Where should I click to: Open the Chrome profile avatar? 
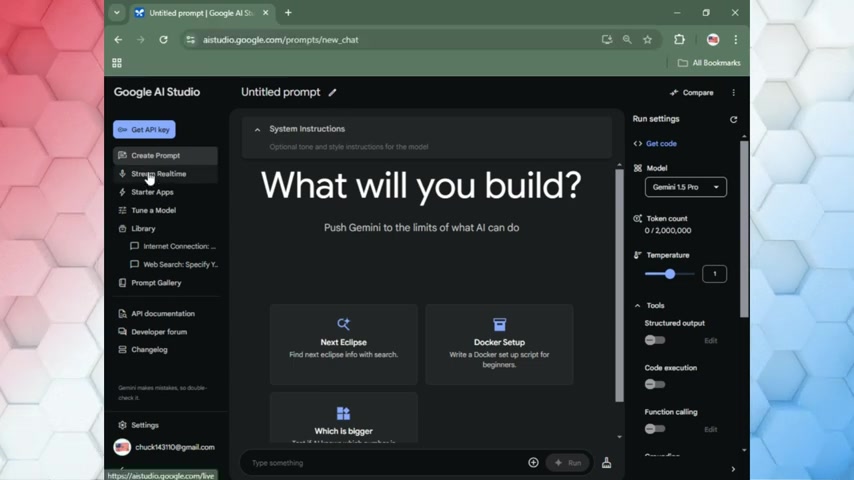point(713,39)
